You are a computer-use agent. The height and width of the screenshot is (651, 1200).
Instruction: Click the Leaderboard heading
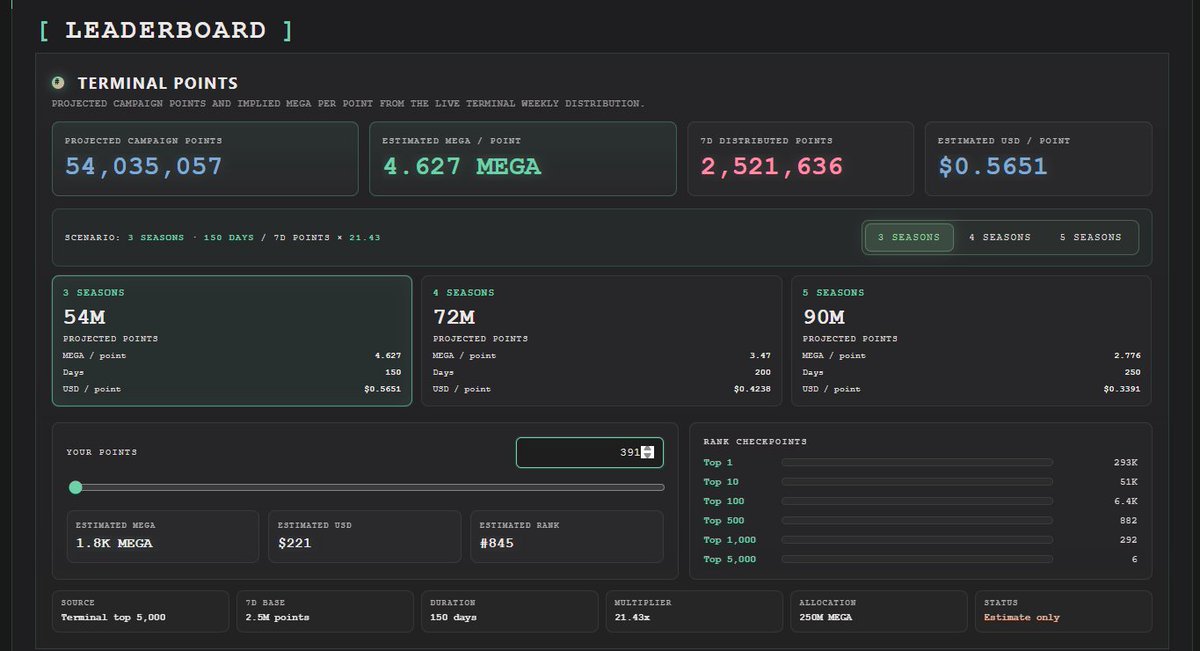[166, 30]
